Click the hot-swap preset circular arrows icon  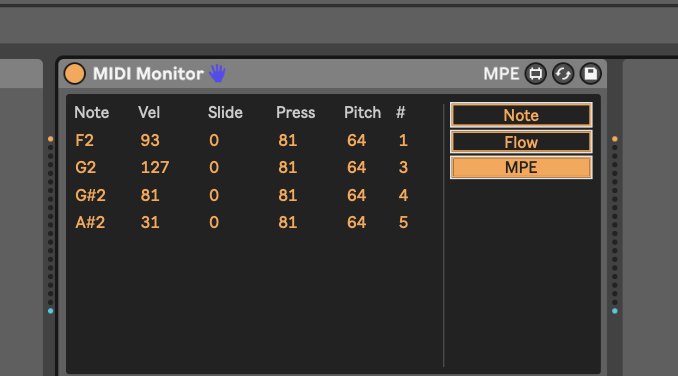click(563, 74)
